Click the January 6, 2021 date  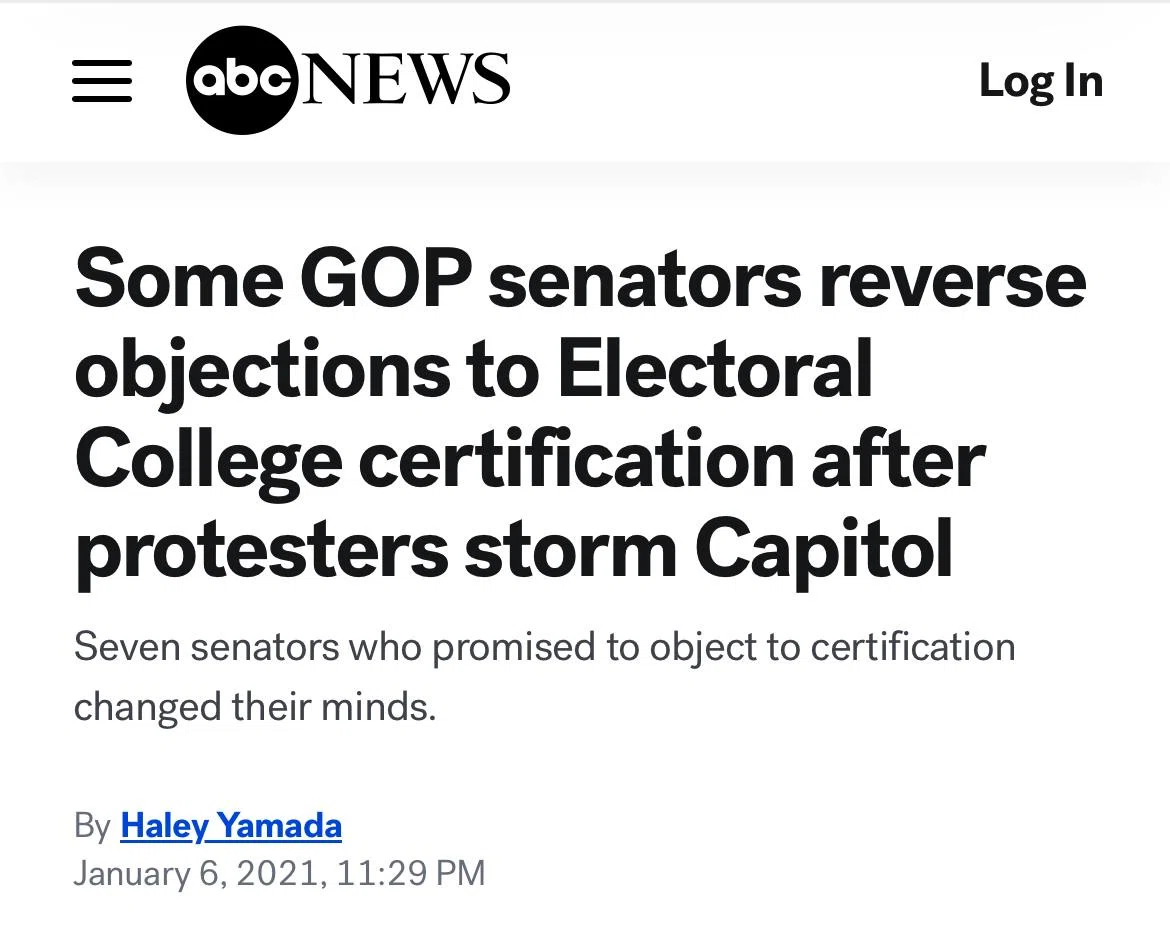[200, 874]
